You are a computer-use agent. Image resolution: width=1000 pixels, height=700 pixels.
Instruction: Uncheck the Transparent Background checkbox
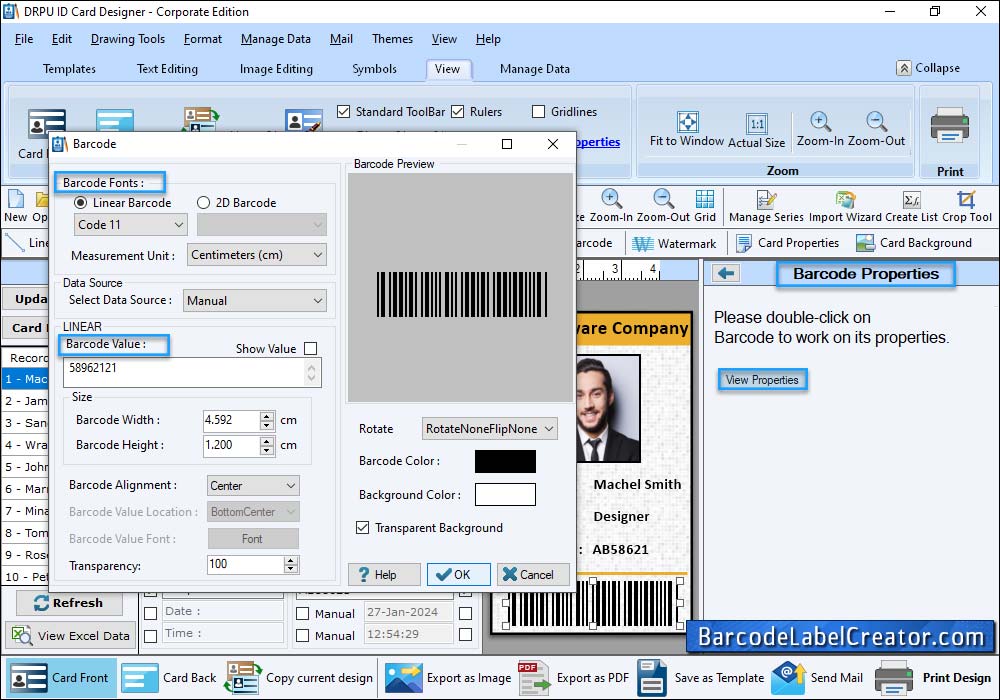coord(362,528)
